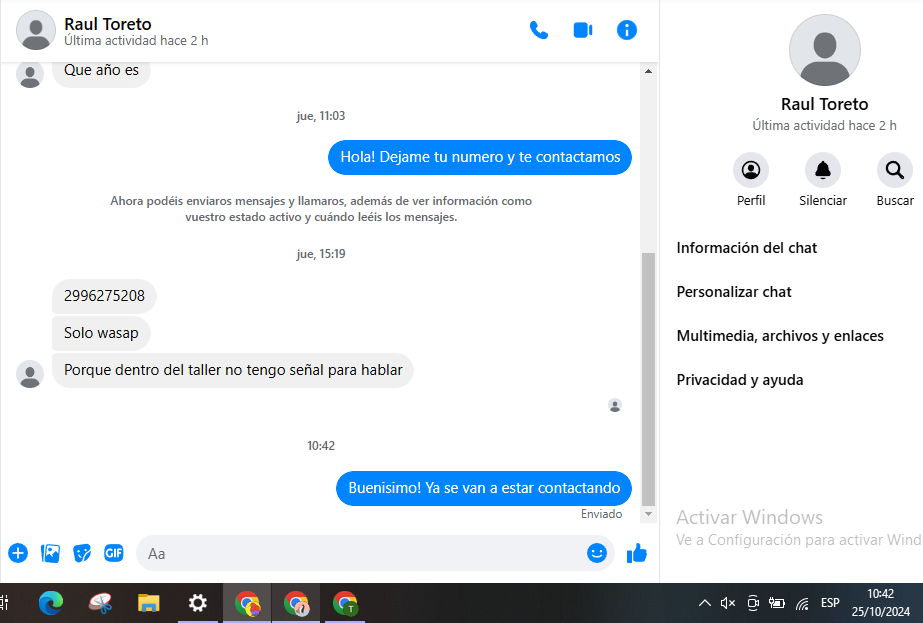Switch to Chrome profile T taskbar window
Image resolution: width=923 pixels, height=623 pixels.
tap(345, 604)
